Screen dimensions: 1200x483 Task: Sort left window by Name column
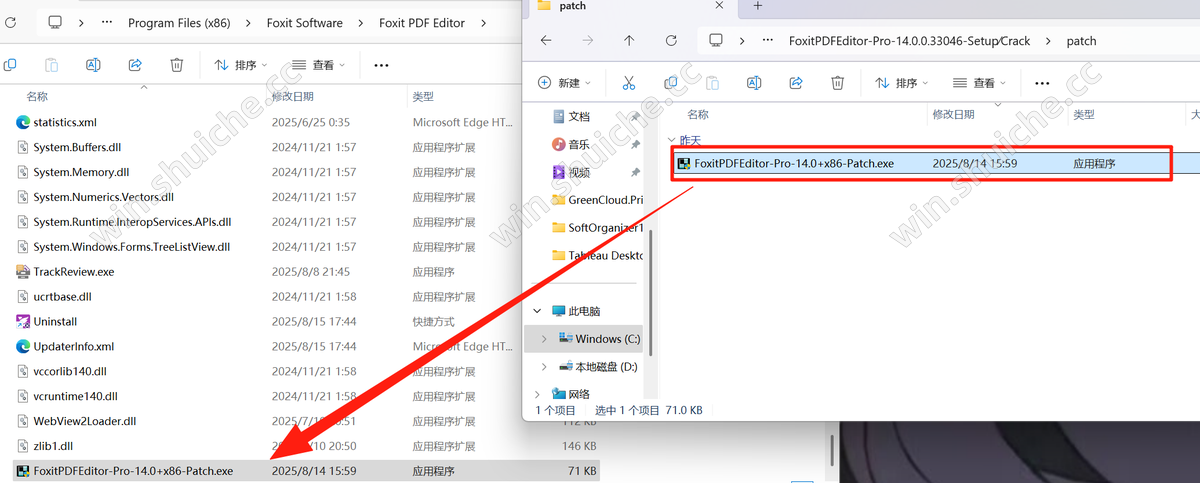coord(37,96)
